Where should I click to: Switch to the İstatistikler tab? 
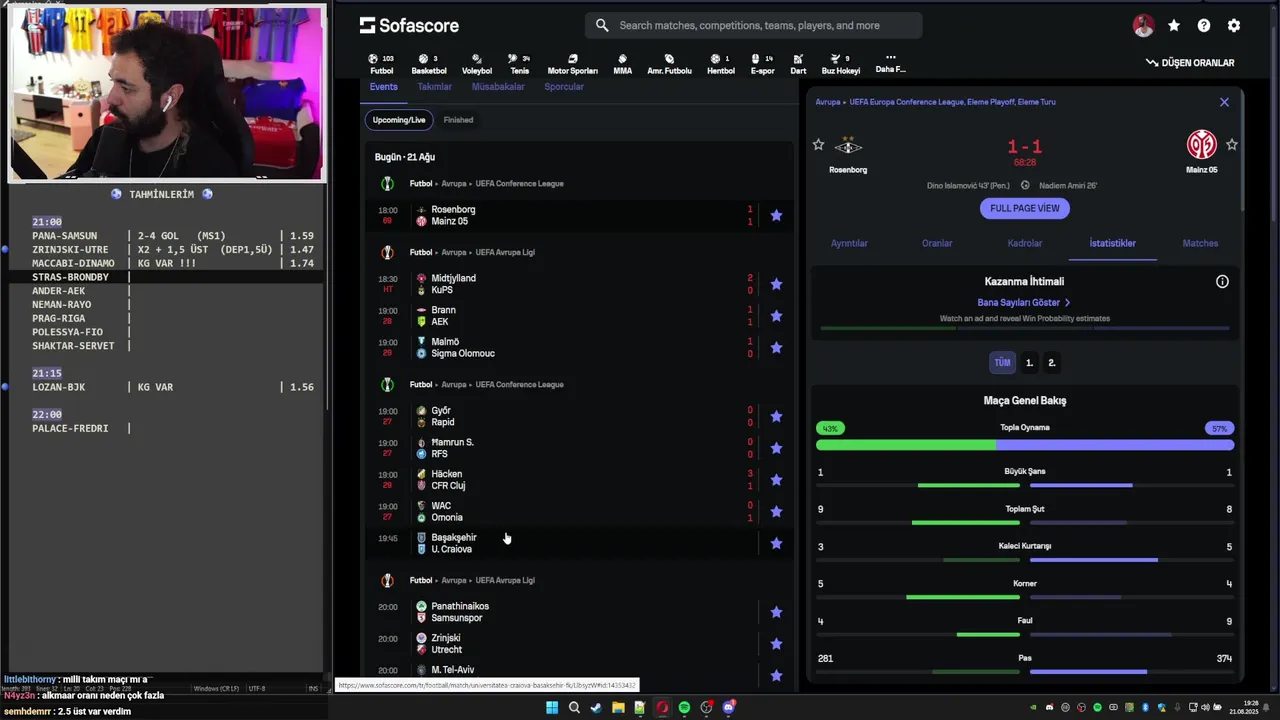point(1112,243)
